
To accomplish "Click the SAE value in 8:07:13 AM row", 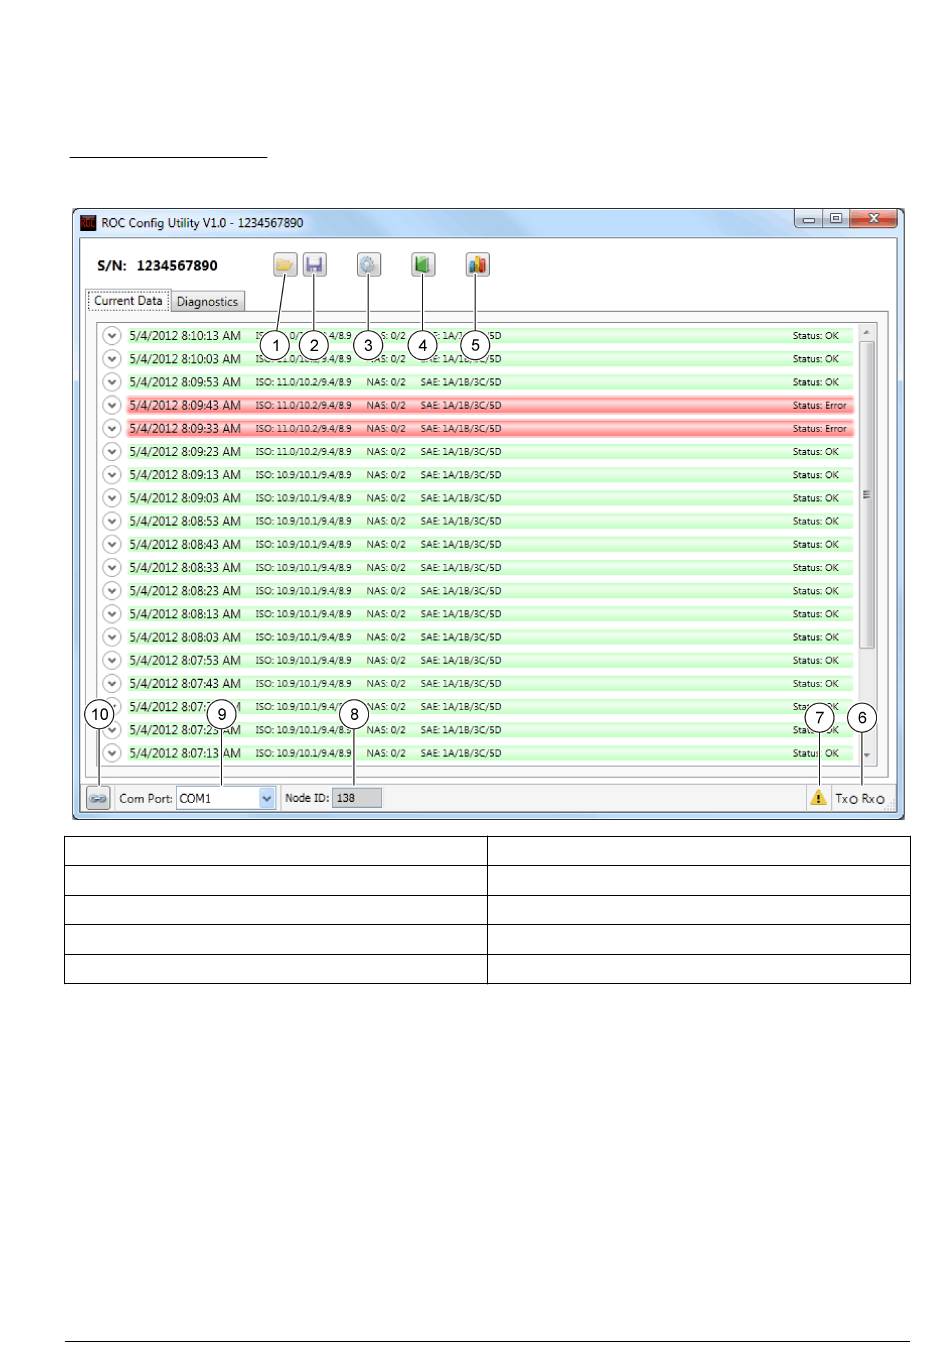I will click(x=461, y=753).
